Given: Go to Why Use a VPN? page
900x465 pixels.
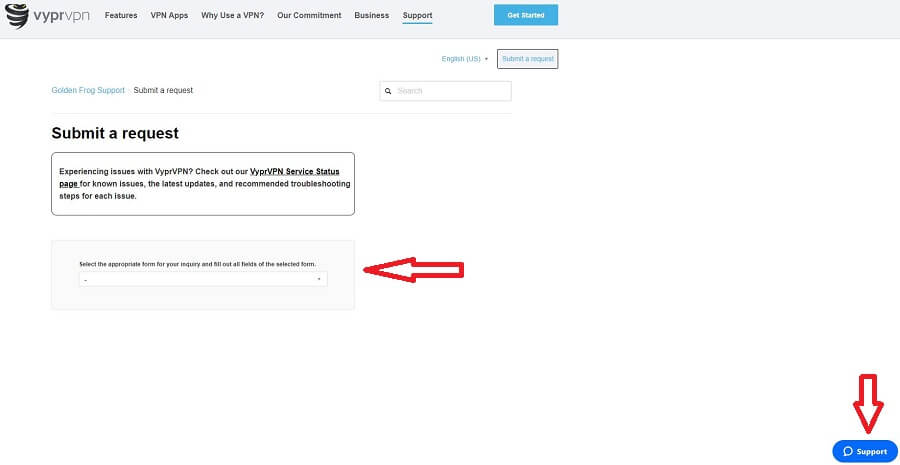Looking at the screenshot, I should point(232,16).
